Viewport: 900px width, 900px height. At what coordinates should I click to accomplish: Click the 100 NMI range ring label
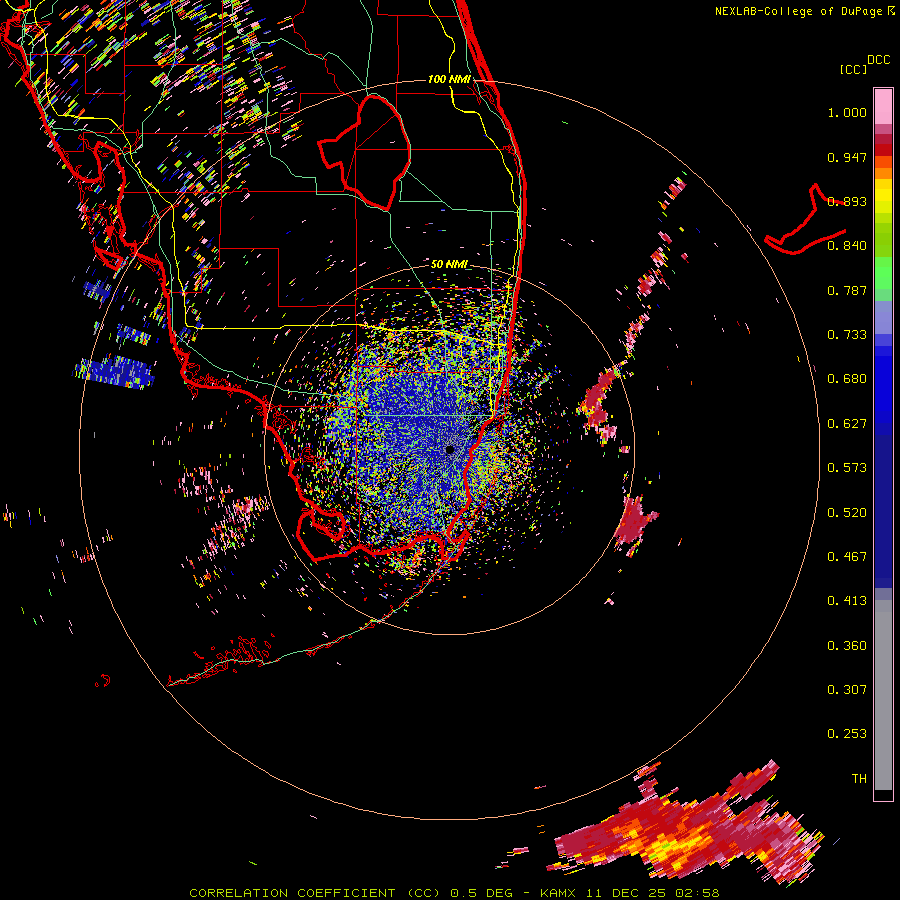click(x=449, y=79)
